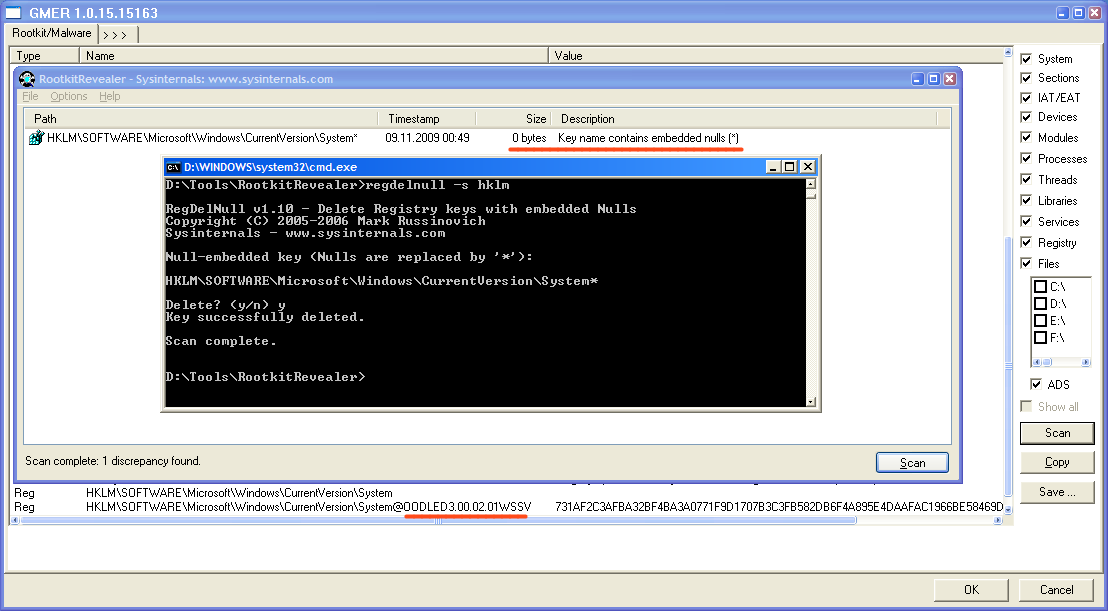Uncheck the Threads option
Image resolution: width=1108 pixels, height=611 pixels.
click(1026, 179)
